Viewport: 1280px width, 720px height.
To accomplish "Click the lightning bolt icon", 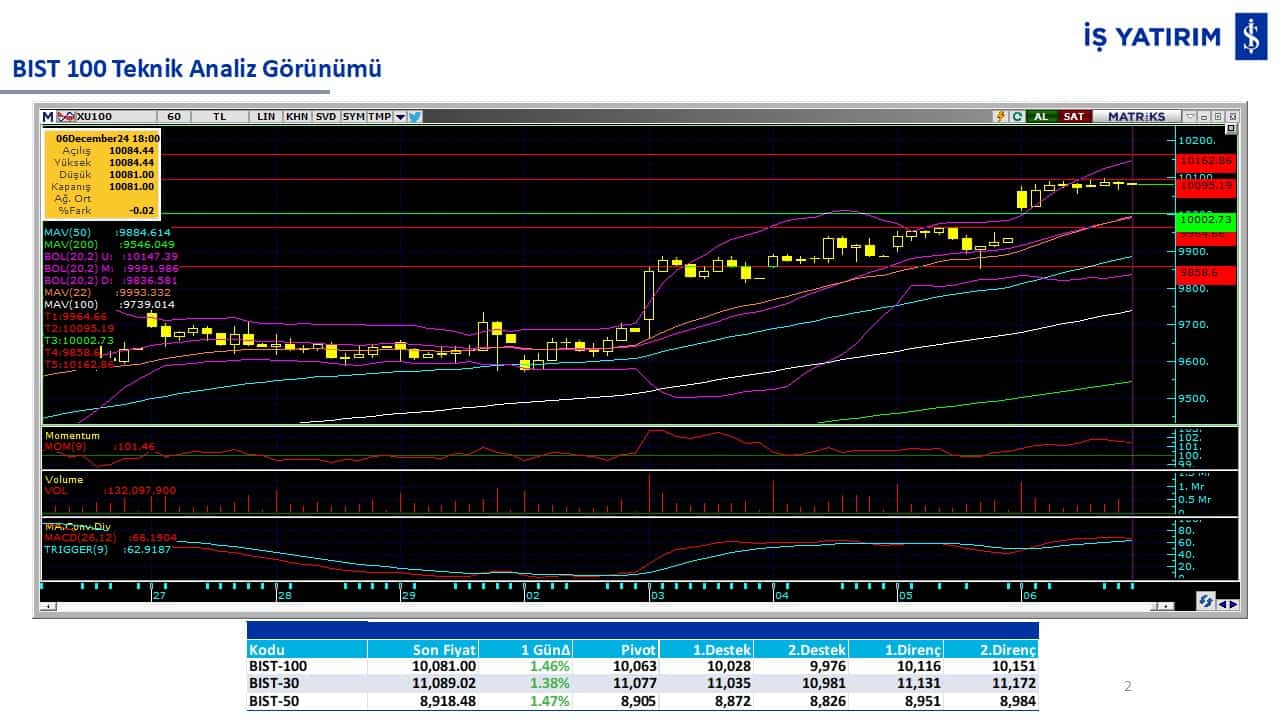I will tap(1000, 116).
